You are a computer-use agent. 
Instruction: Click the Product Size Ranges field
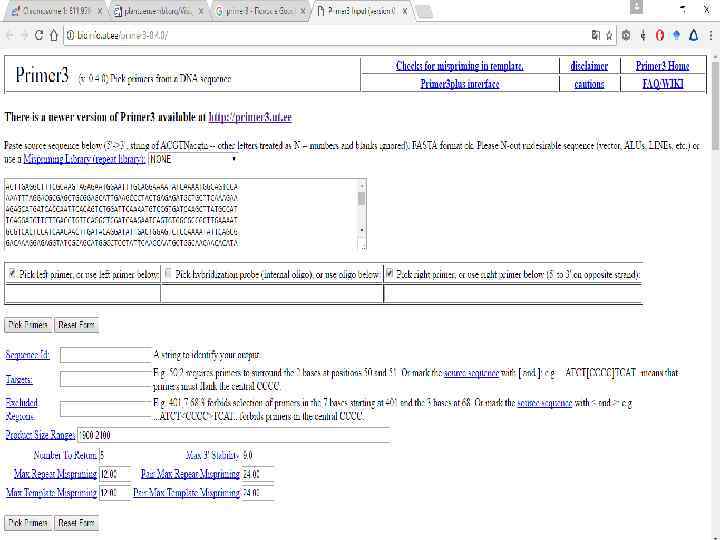point(234,435)
